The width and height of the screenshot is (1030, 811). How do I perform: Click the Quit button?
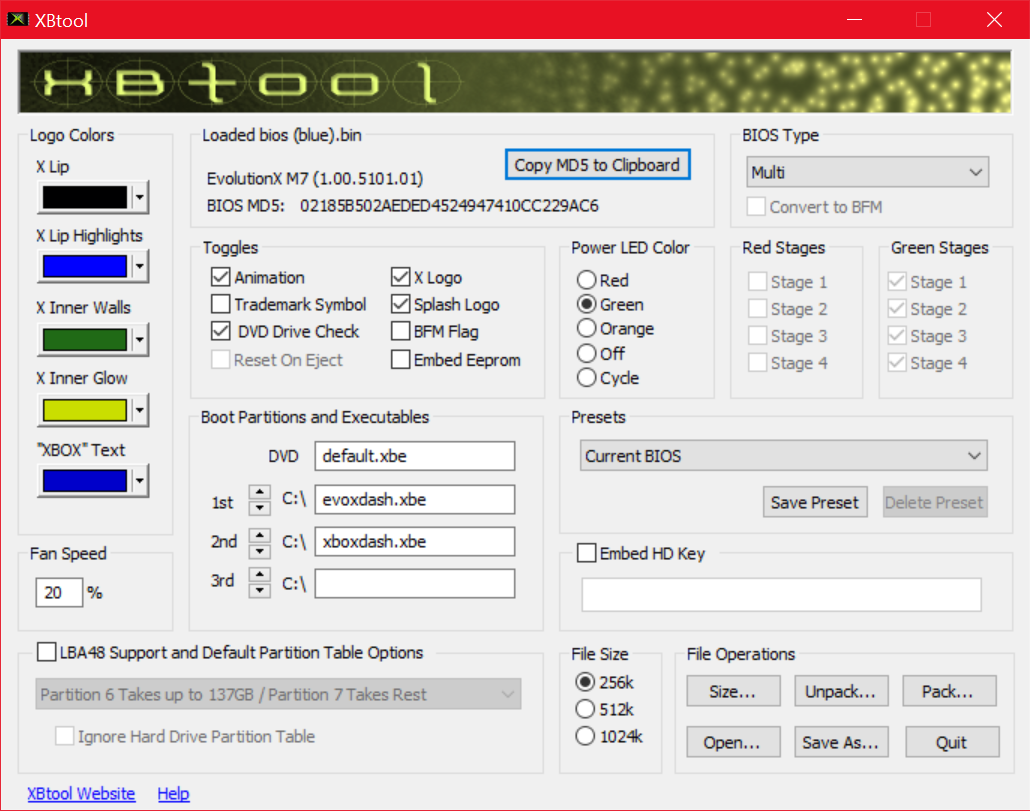point(952,742)
